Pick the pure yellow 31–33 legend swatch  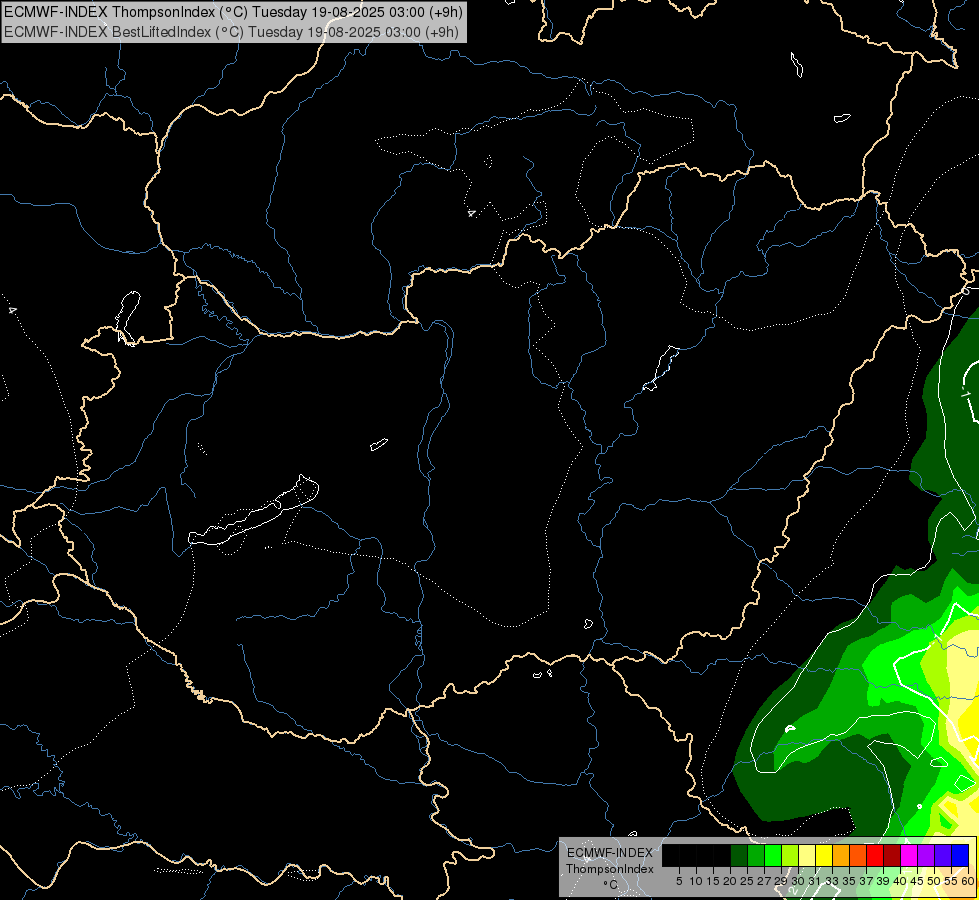[x=824, y=855]
